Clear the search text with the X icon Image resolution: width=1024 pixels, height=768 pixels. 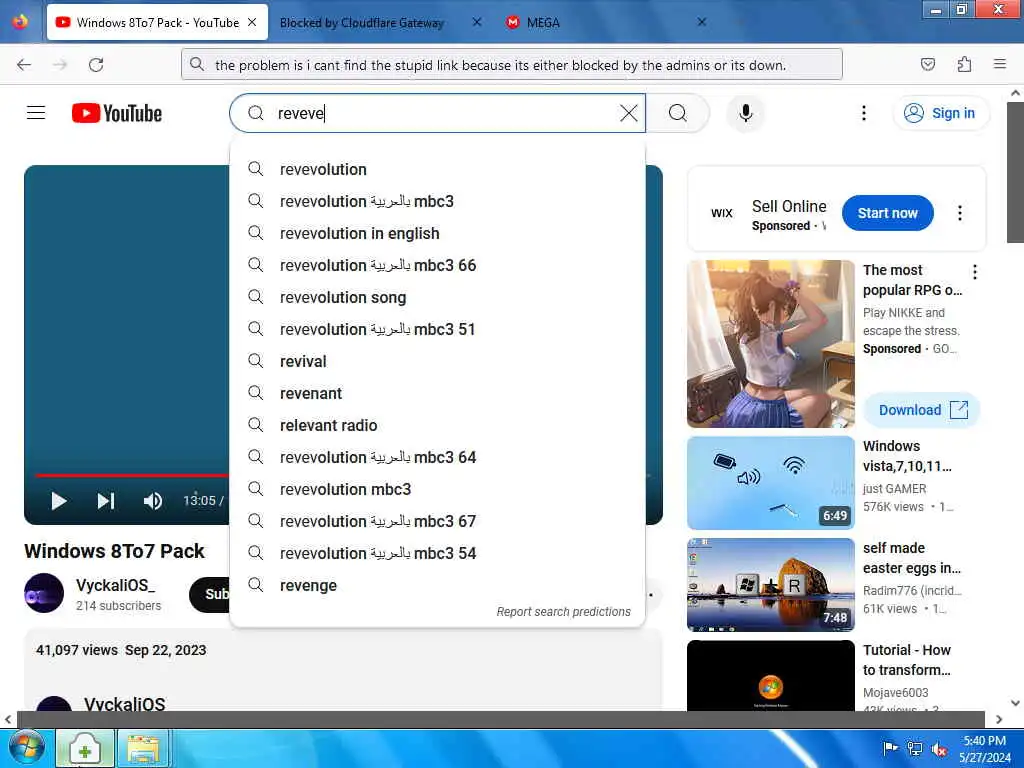628,113
